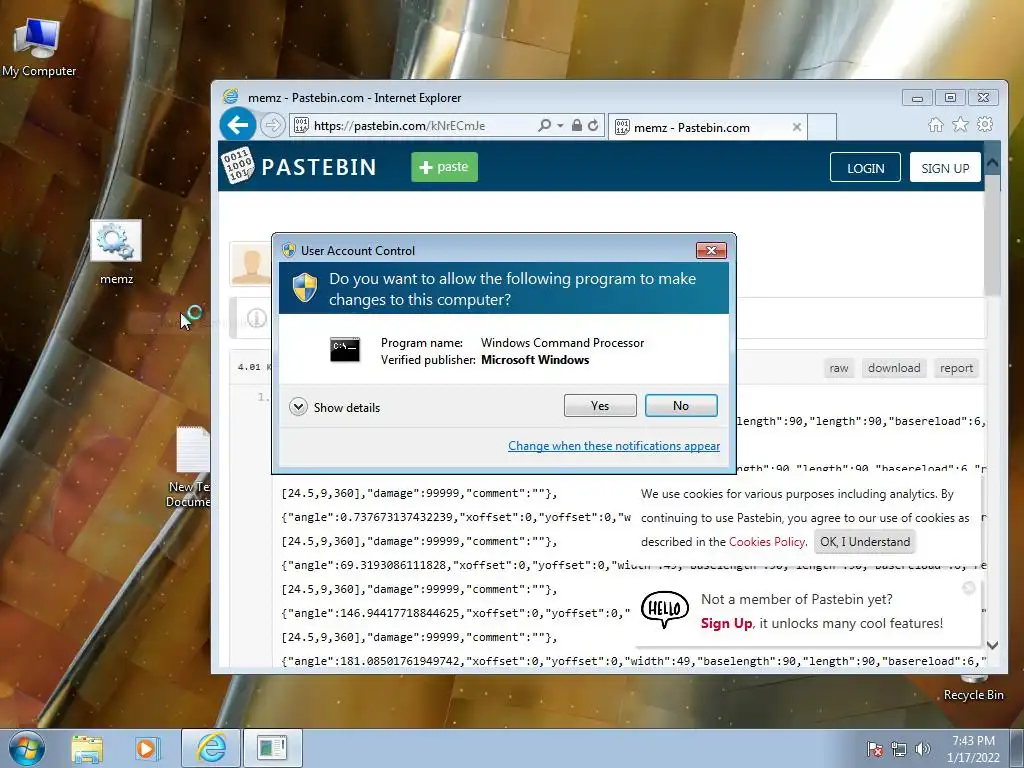The image size is (1024, 768).
Task: Select the memz - Pastebin.com tab
Action: pyautogui.click(x=709, y=127)
